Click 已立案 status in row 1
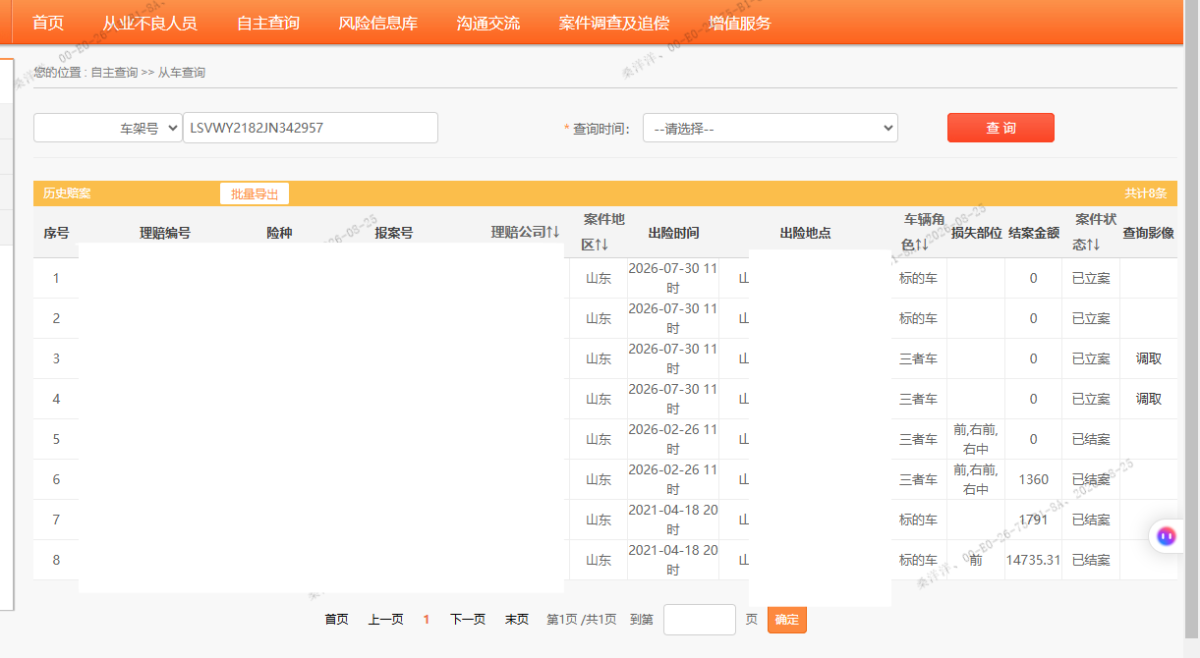Viewport: 1200px width, 658px height. tap(1091, 278)
